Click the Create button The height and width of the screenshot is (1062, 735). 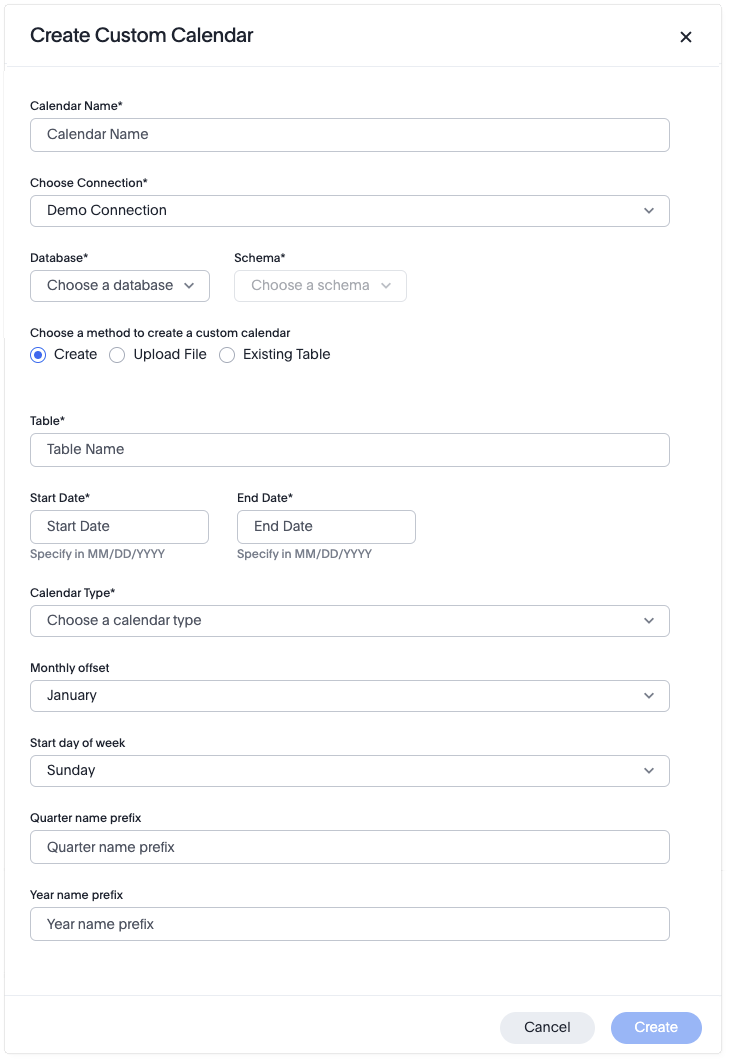tap(656, 1027)
